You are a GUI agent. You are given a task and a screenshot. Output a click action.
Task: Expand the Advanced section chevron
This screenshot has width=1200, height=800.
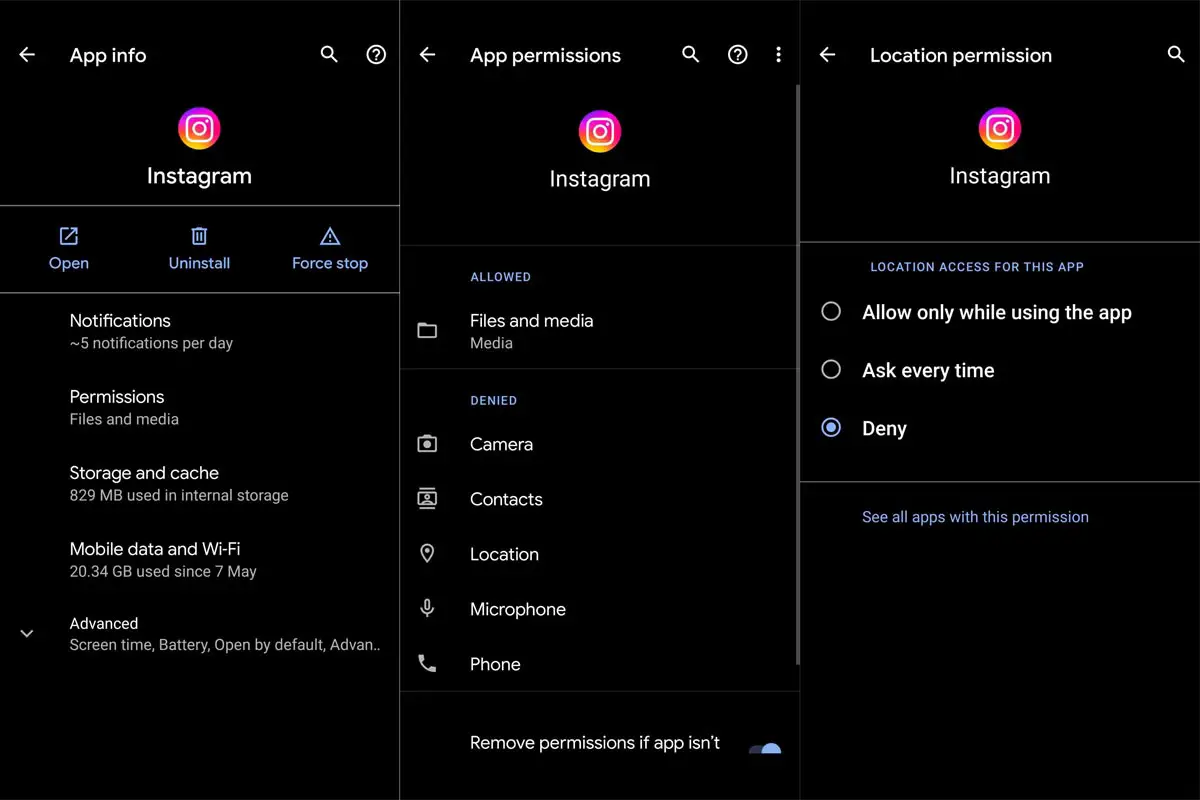click(x=27, y=633)
